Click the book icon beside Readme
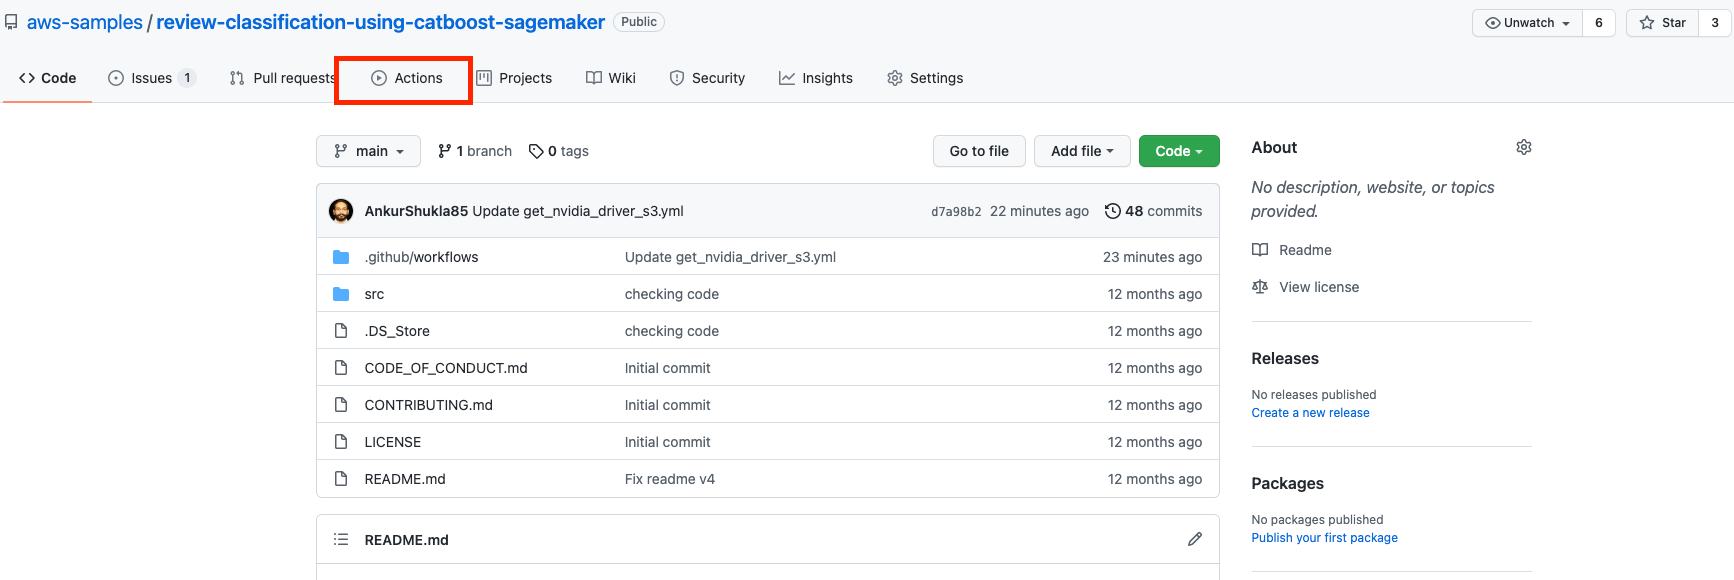 1260,250
